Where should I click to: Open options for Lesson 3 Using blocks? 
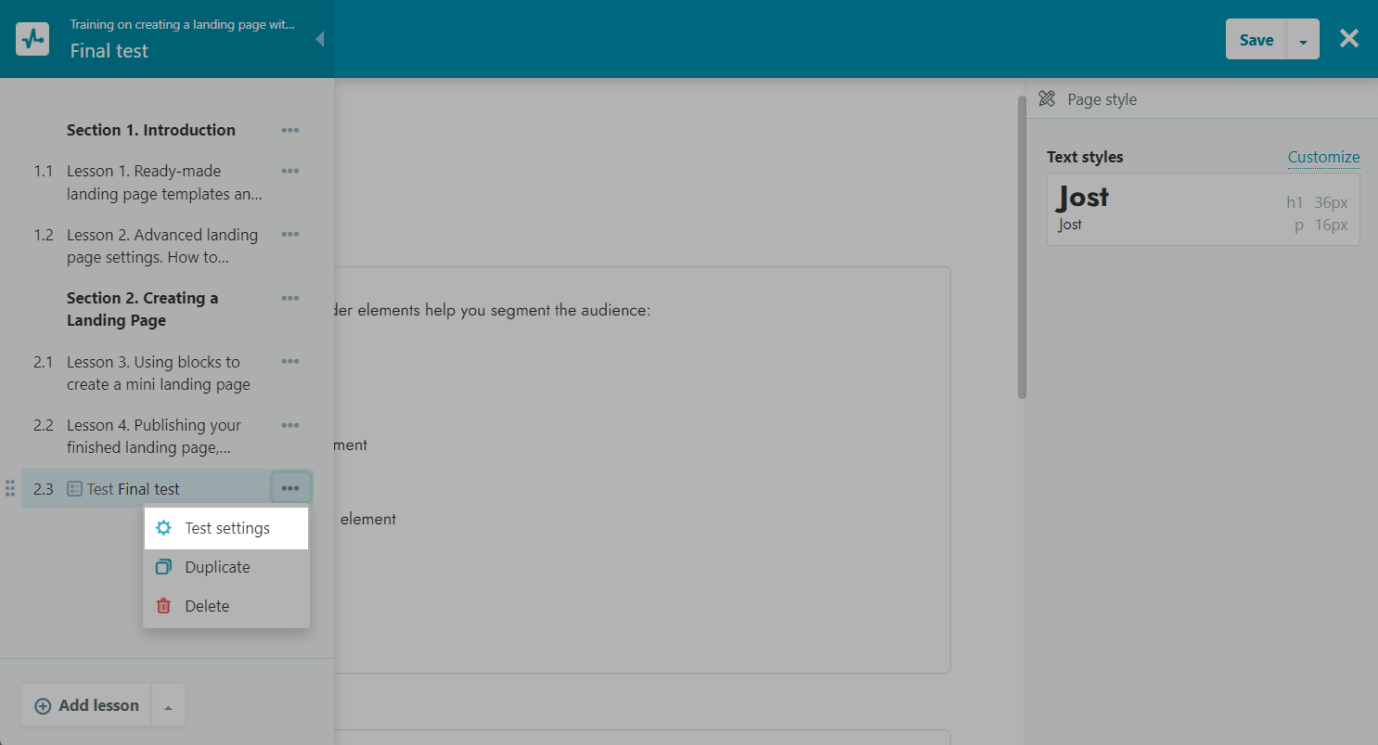pos(290,362)
